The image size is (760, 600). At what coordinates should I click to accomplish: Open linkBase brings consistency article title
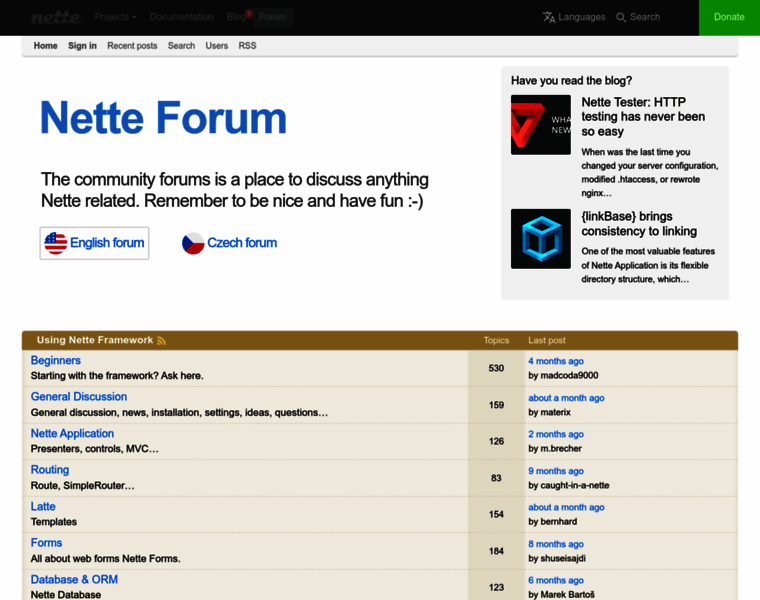pyautogui.click(x=639, y=224)
